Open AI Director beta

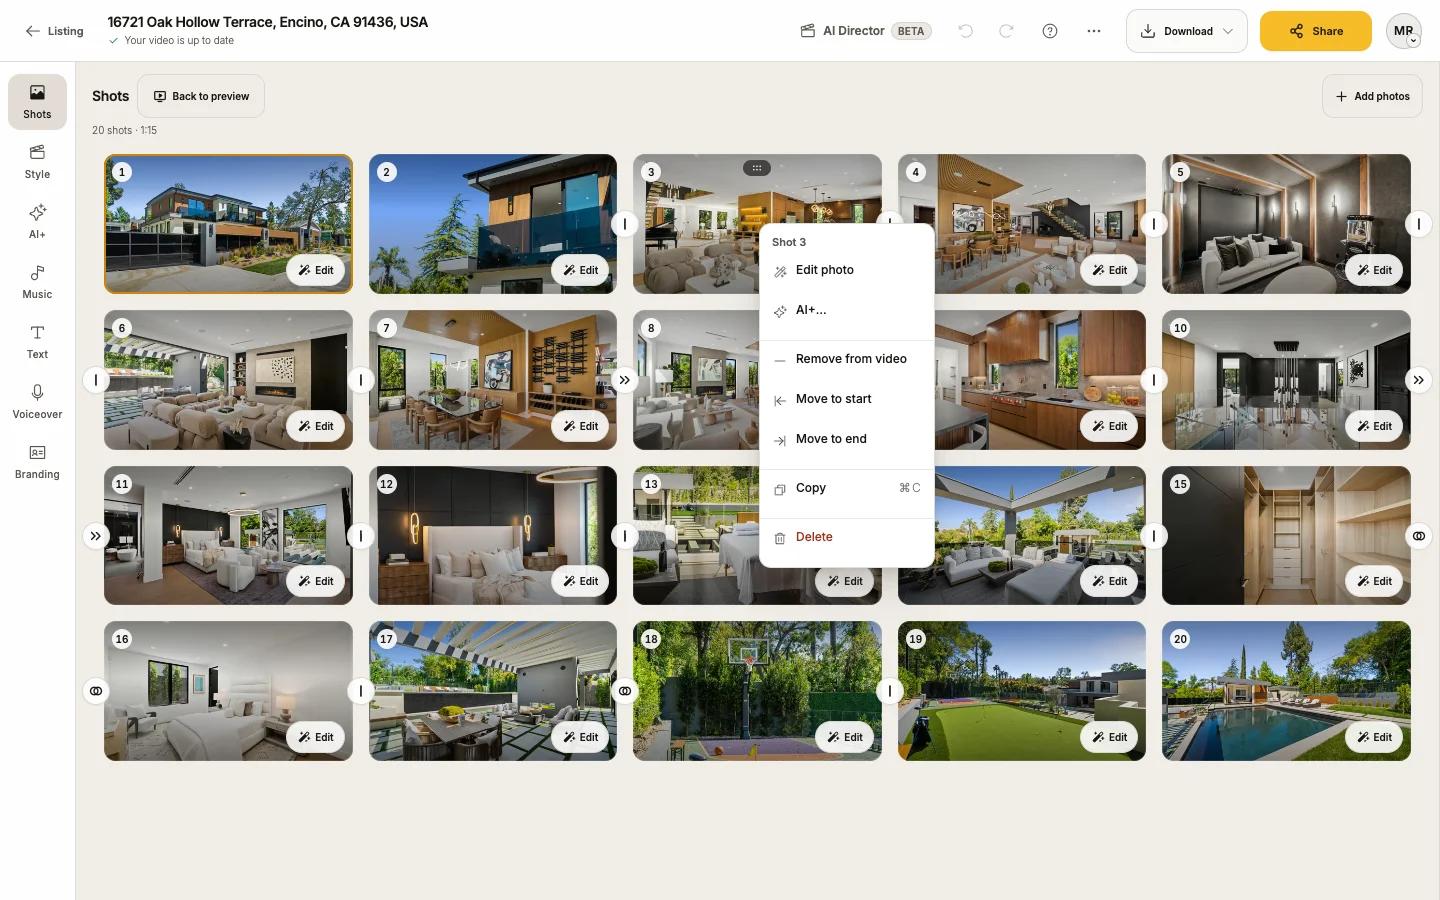(866, 31)
